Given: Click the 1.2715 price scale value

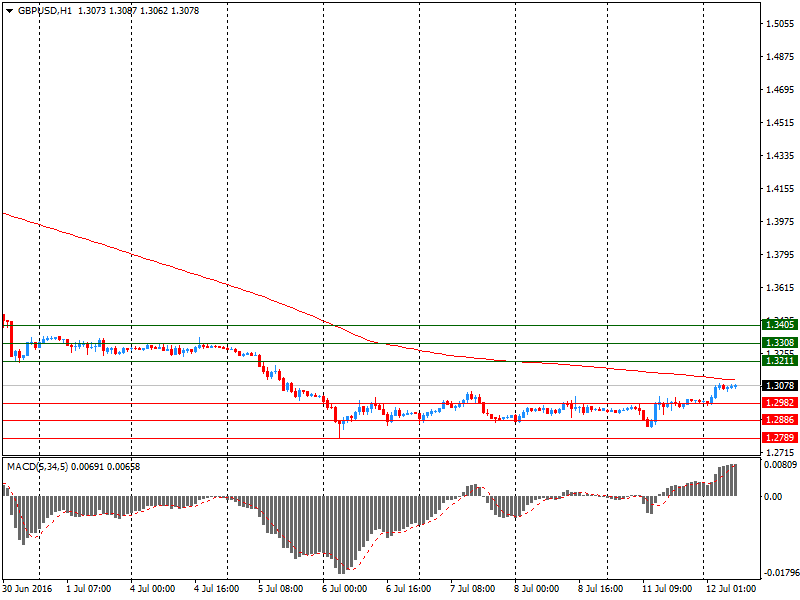Looking at the screenshot, I should 780,453.
